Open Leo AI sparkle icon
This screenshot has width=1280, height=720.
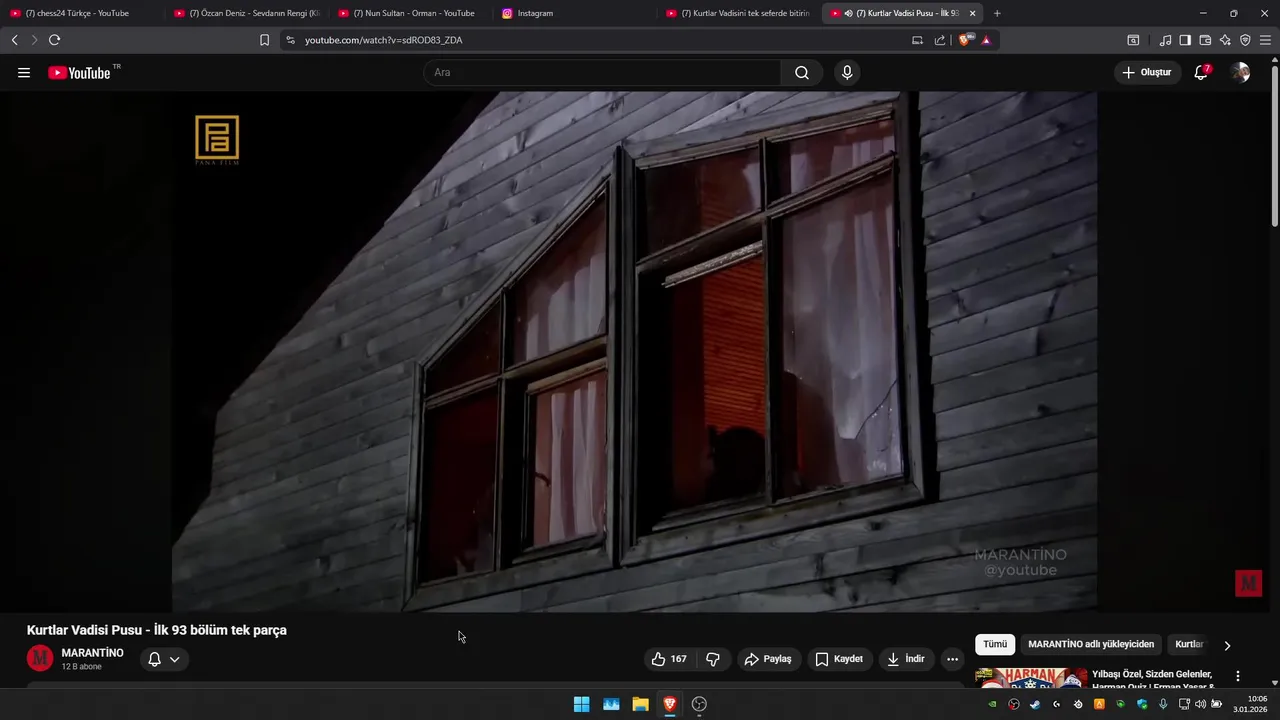pyautogui.click(x=1225, y=40)
